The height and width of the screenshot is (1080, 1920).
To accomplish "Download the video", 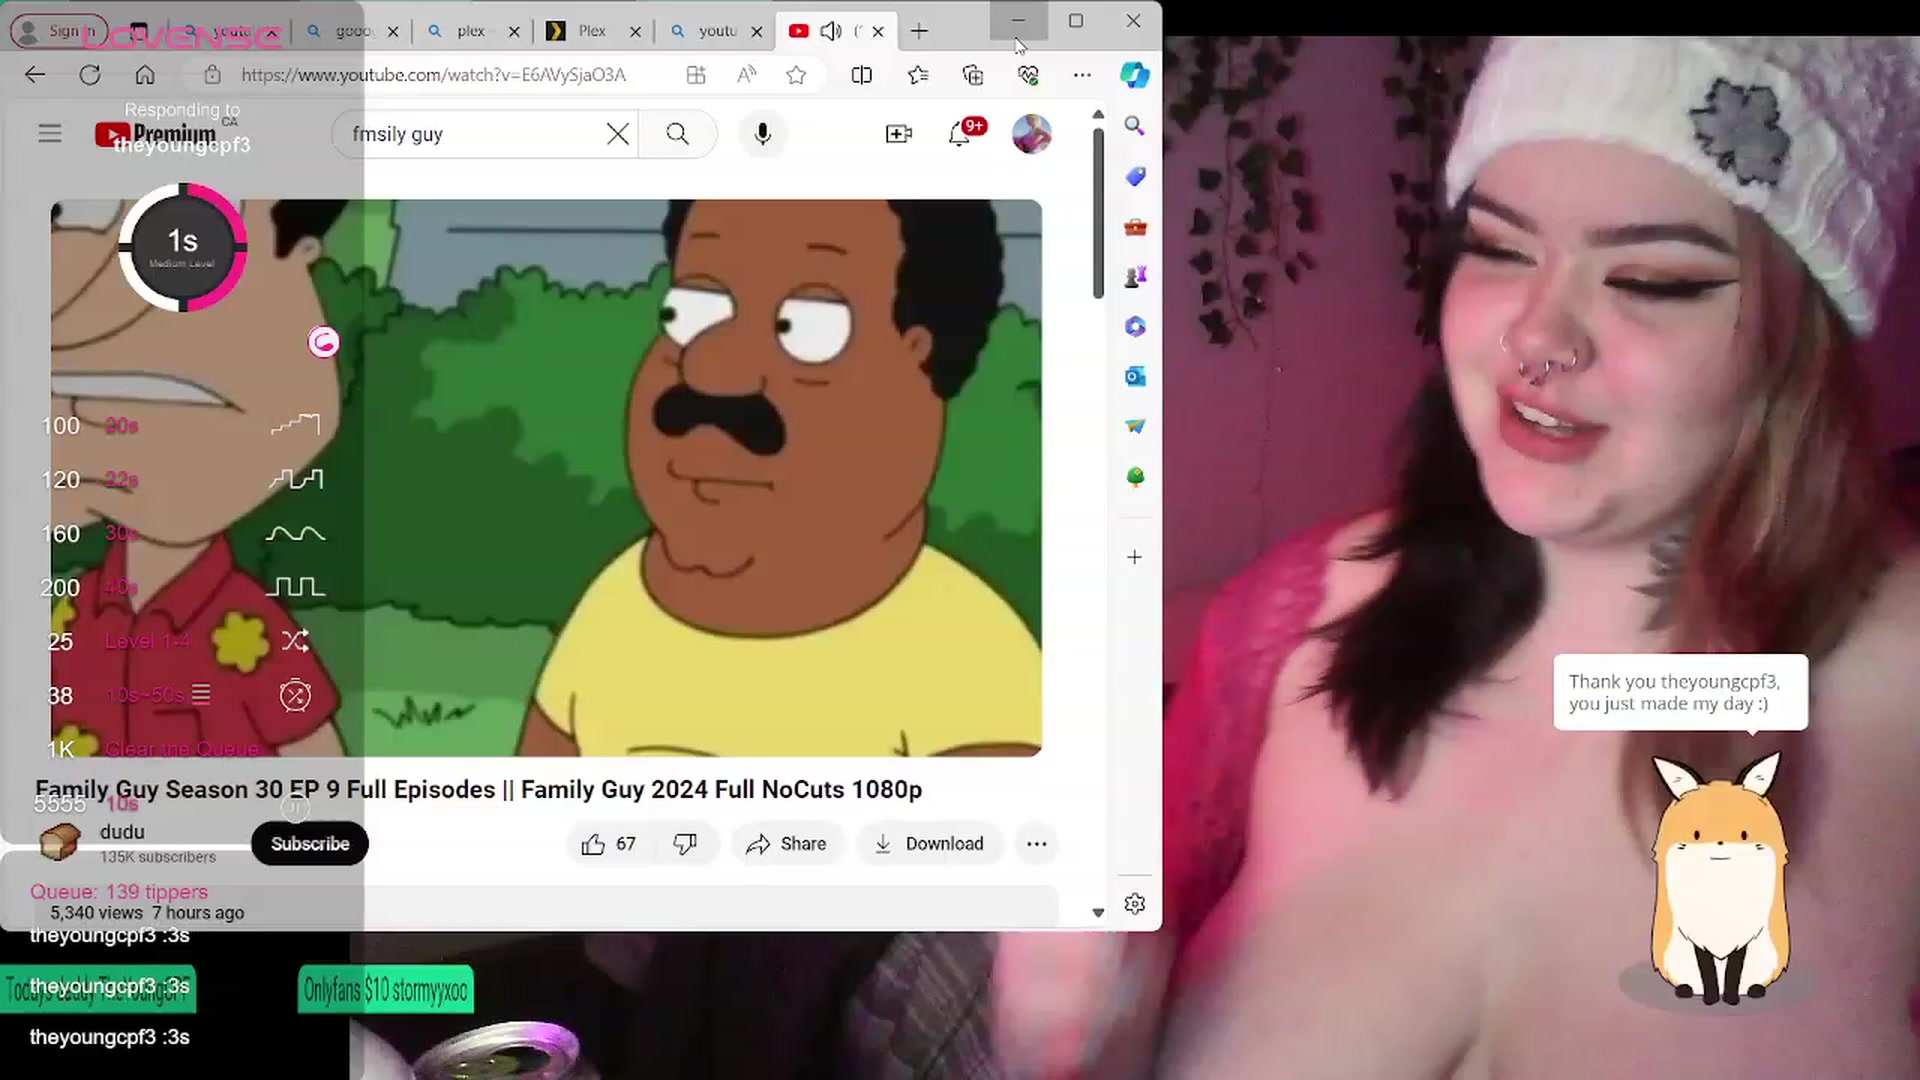I will [929, 844].
